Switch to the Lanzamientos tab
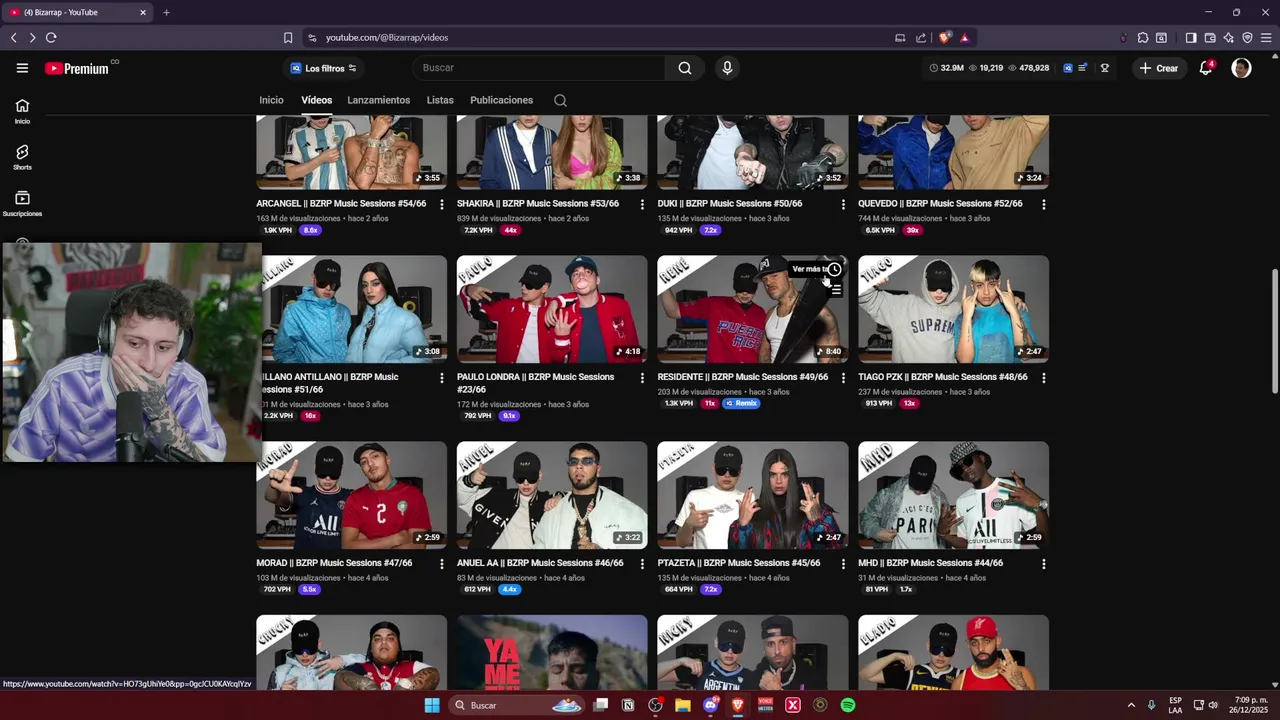1280x720 pixels. (x=378, y=100)
